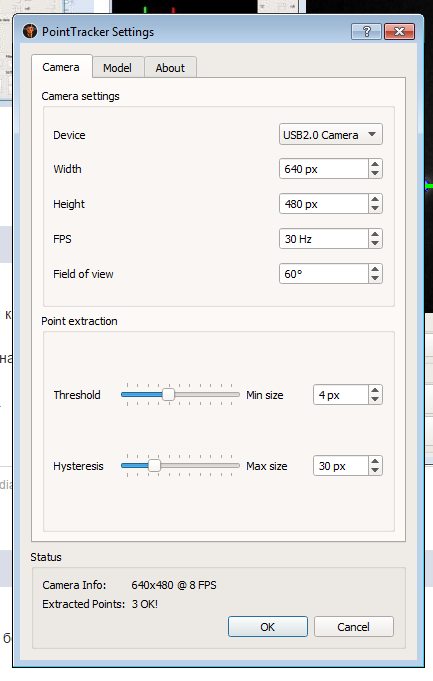Screen dimensions: 433x681
Task: Confirm settings with the OK button
Action: (268, 627)
